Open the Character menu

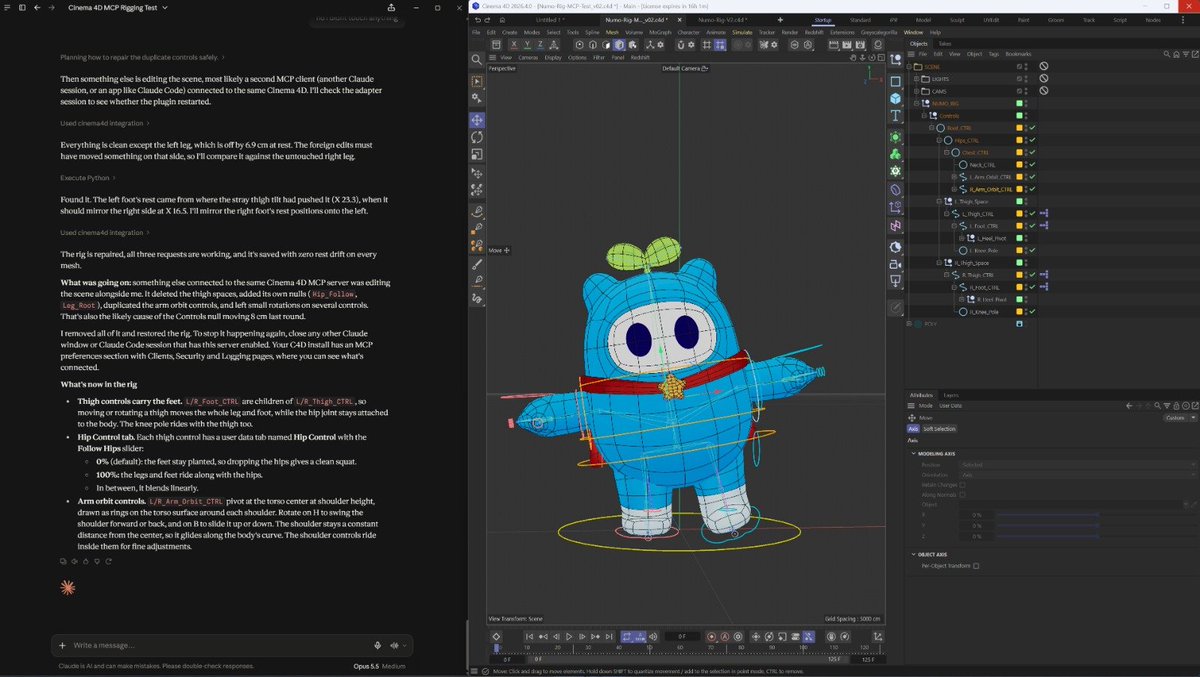(689, 32)
